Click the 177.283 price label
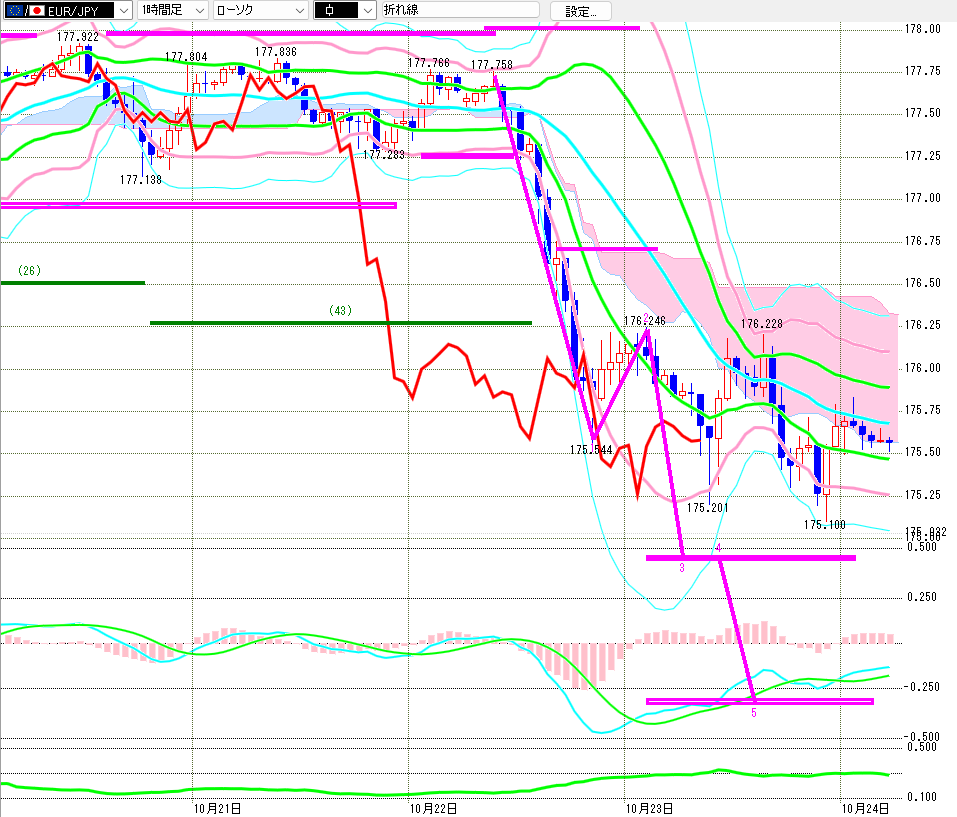Image resolution: width=957 pixels, height=817 pixels. point(384,155)
